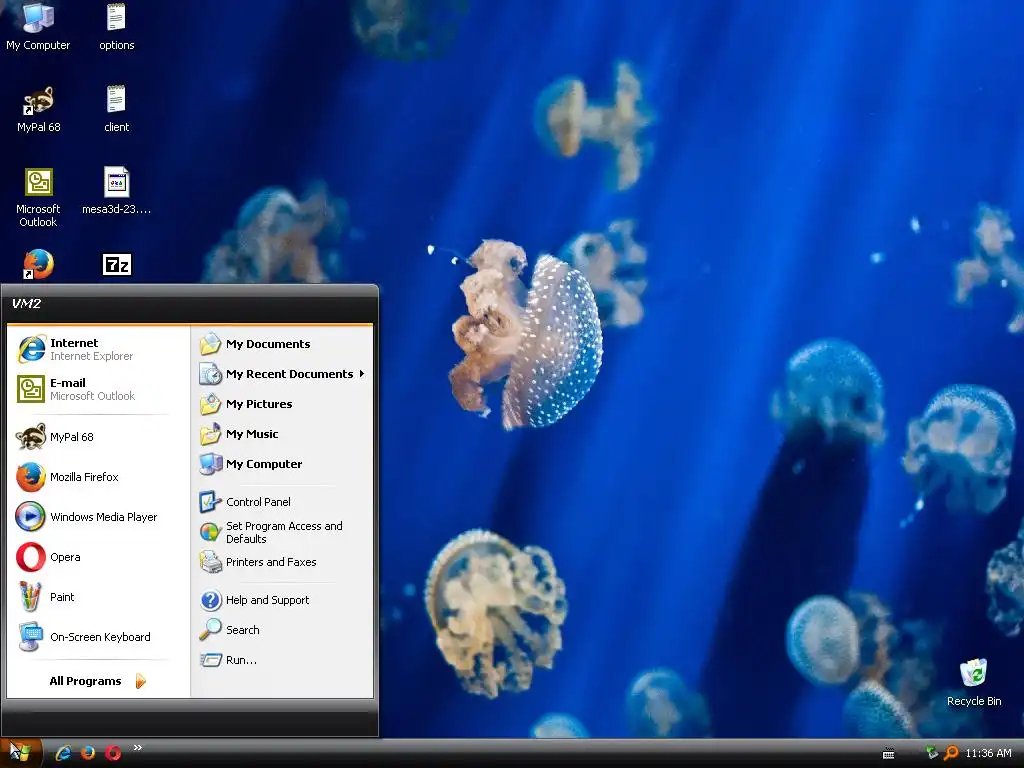Open Control Panel from Start menu

[x=282, y=502]
